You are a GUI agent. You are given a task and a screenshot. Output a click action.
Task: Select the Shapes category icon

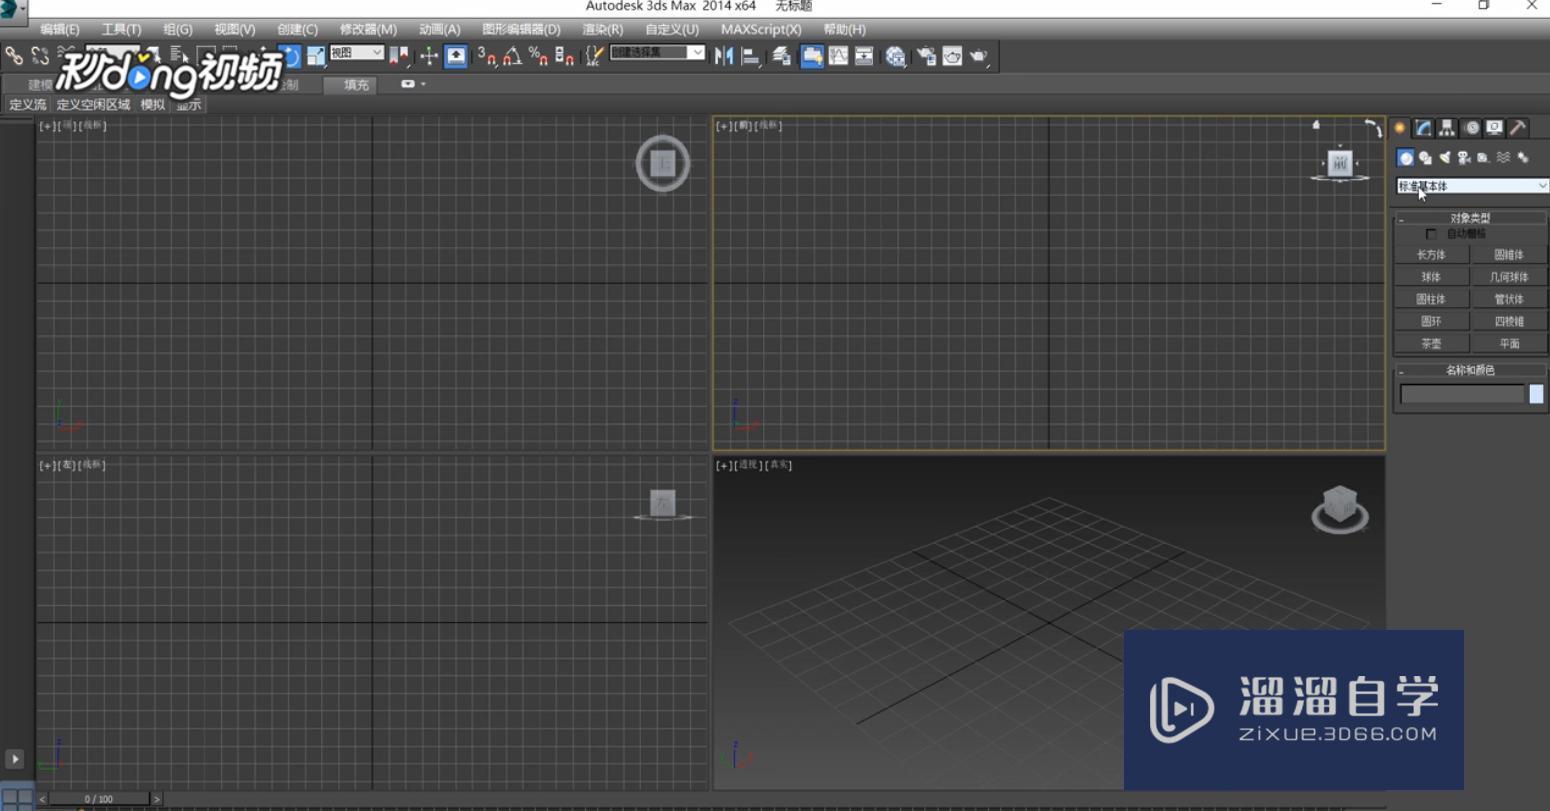1426,158
